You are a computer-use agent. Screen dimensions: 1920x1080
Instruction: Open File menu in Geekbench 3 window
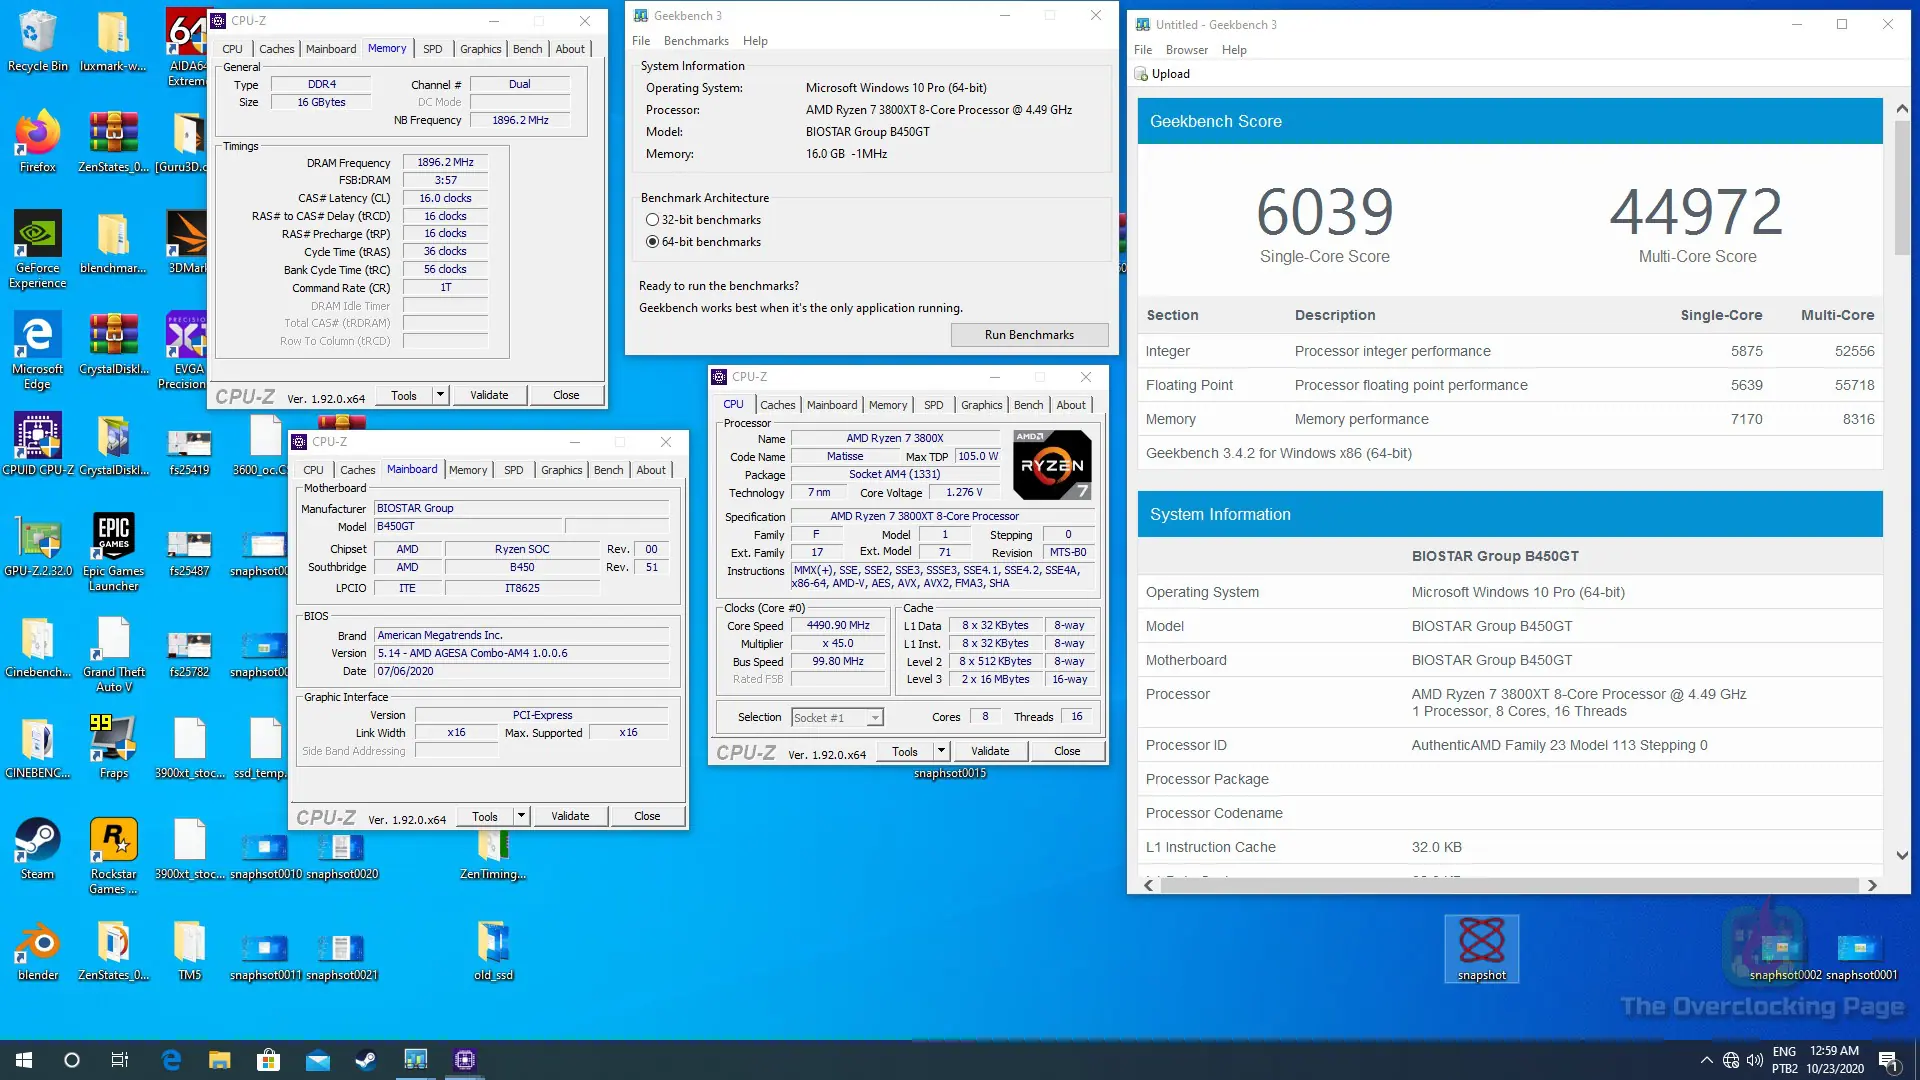(641, 41)
